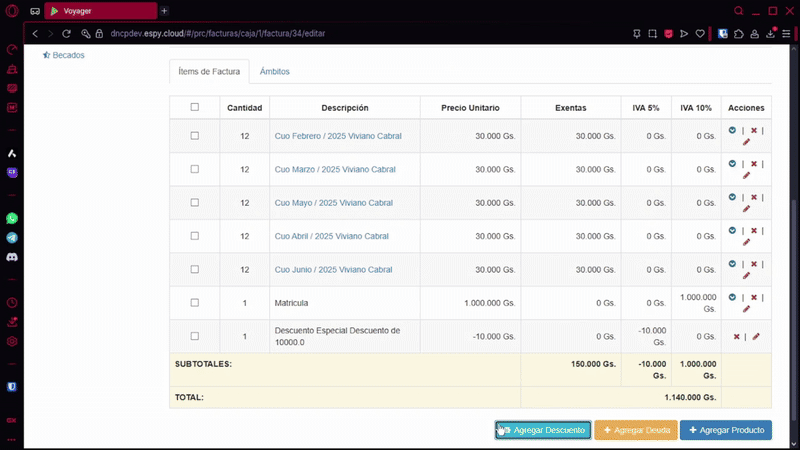Open Discord from the sidebar

tap(12, 257)
